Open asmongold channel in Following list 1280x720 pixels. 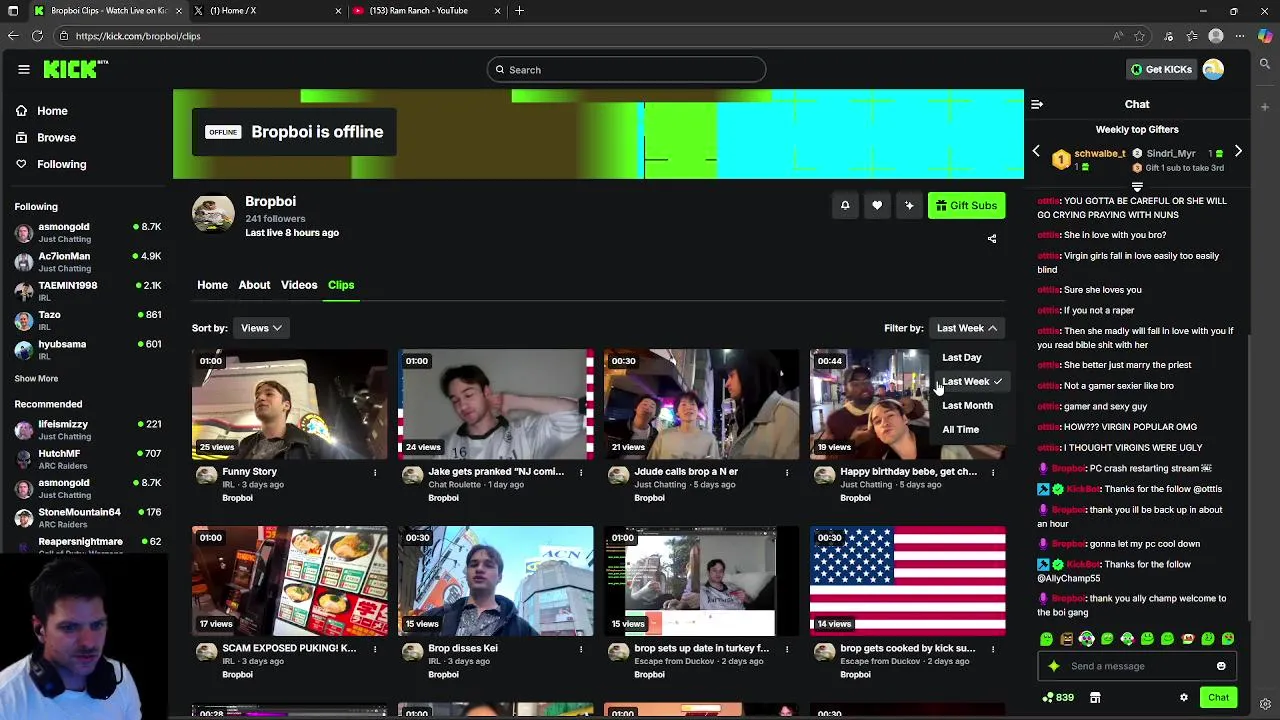(88, 232)
